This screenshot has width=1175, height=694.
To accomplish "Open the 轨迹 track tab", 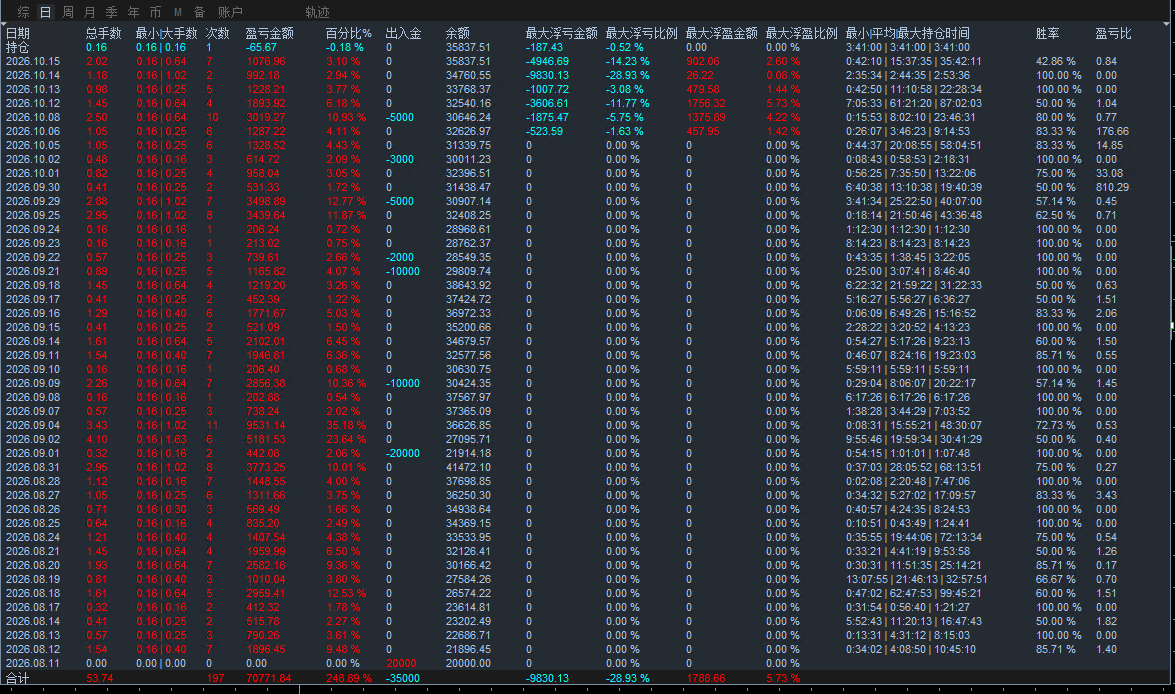I will [x=317, y=12].
